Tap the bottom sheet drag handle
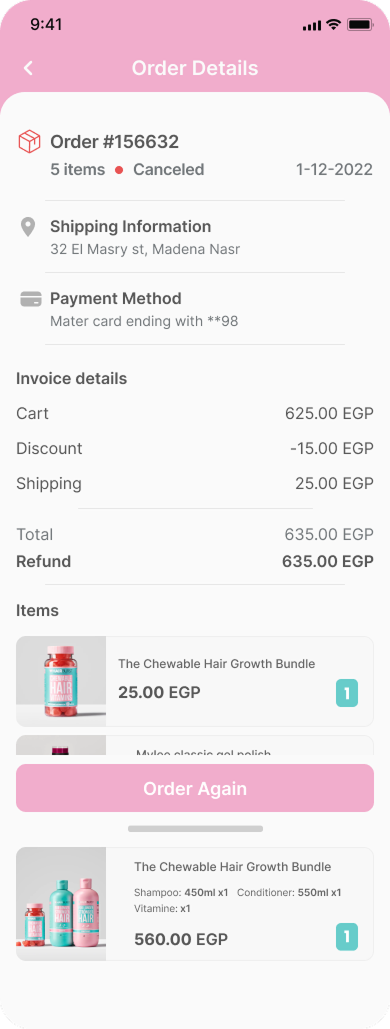The image size is (390, 1029). 196,829
